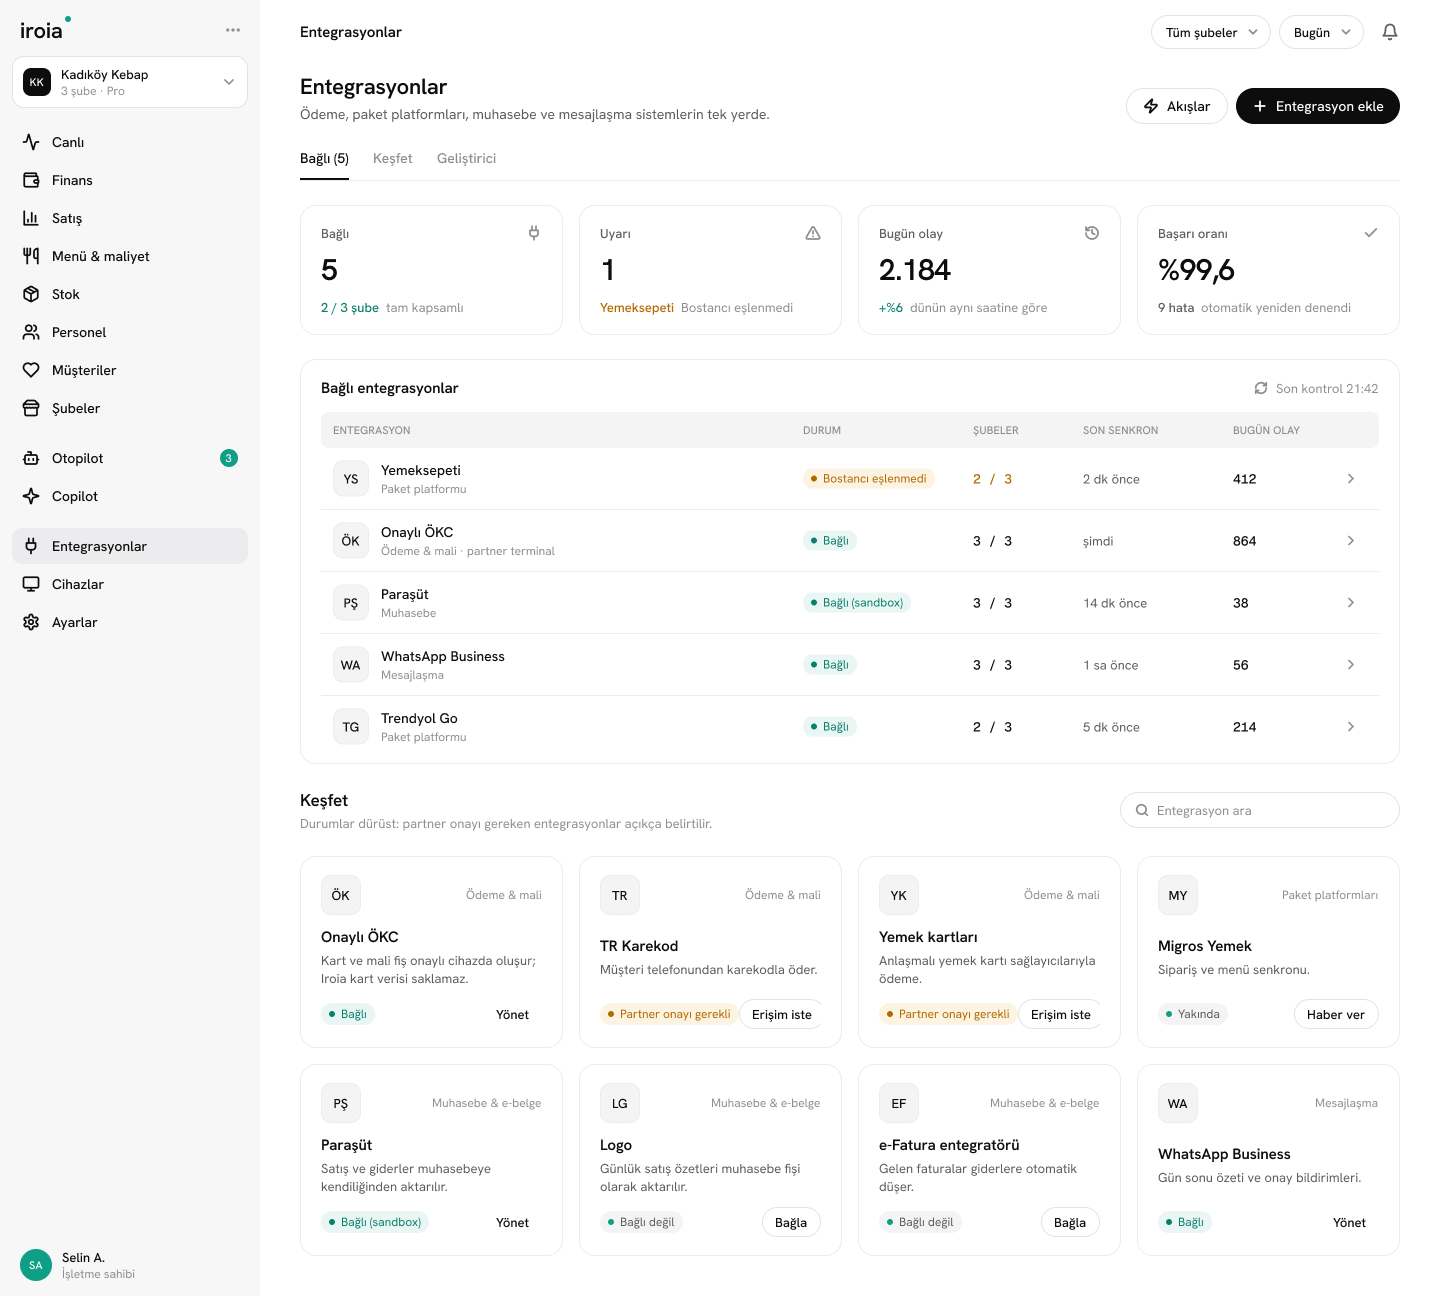This screenshot has width=1440, height=1296.
Task: Open Menü & maliyet page
Action: click(x=130, y=256)
